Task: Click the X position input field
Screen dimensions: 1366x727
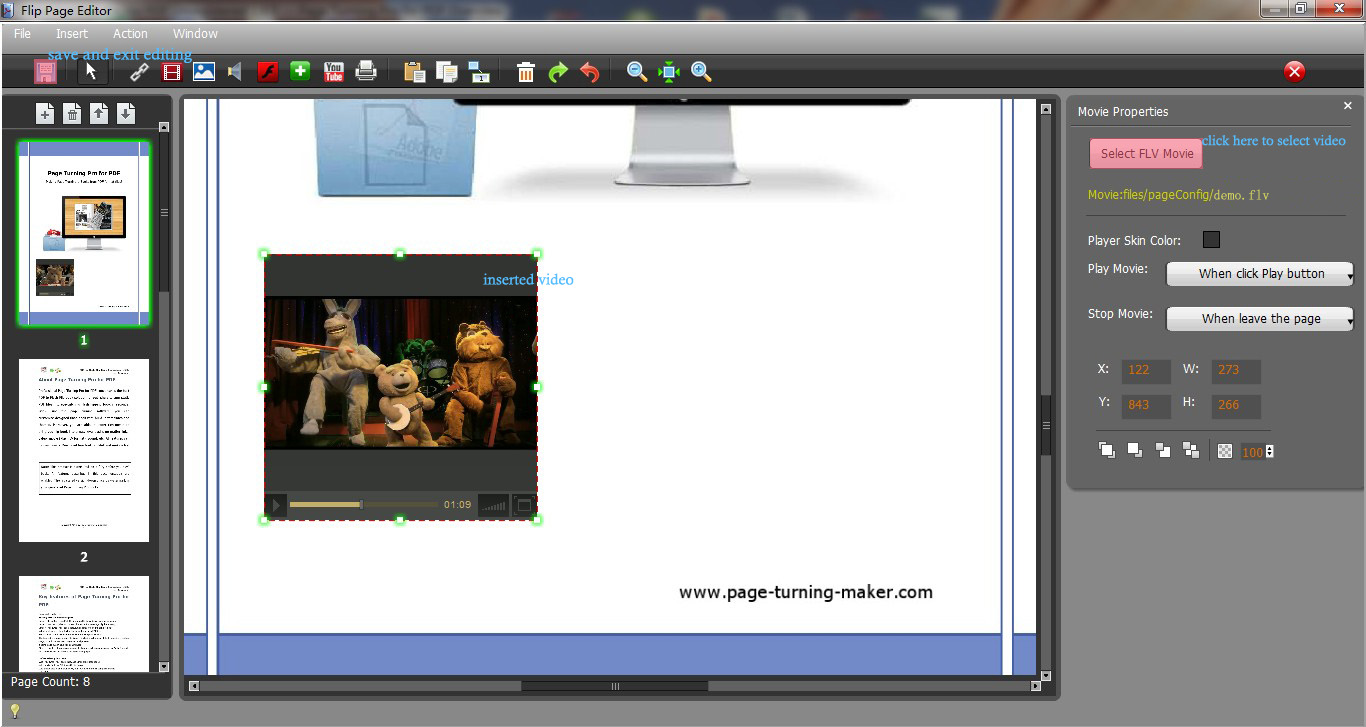Action: pos(1146,370)
